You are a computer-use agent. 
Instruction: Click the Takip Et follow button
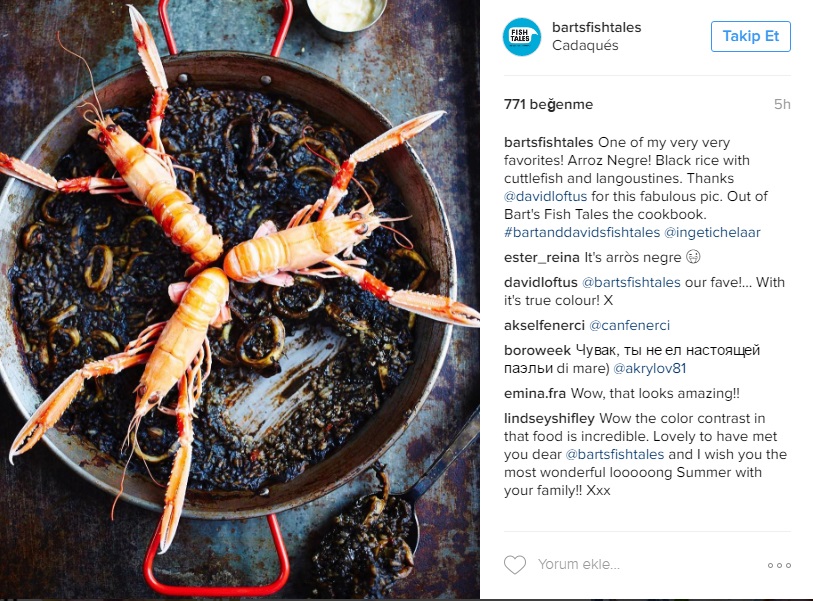pos(751,36)
